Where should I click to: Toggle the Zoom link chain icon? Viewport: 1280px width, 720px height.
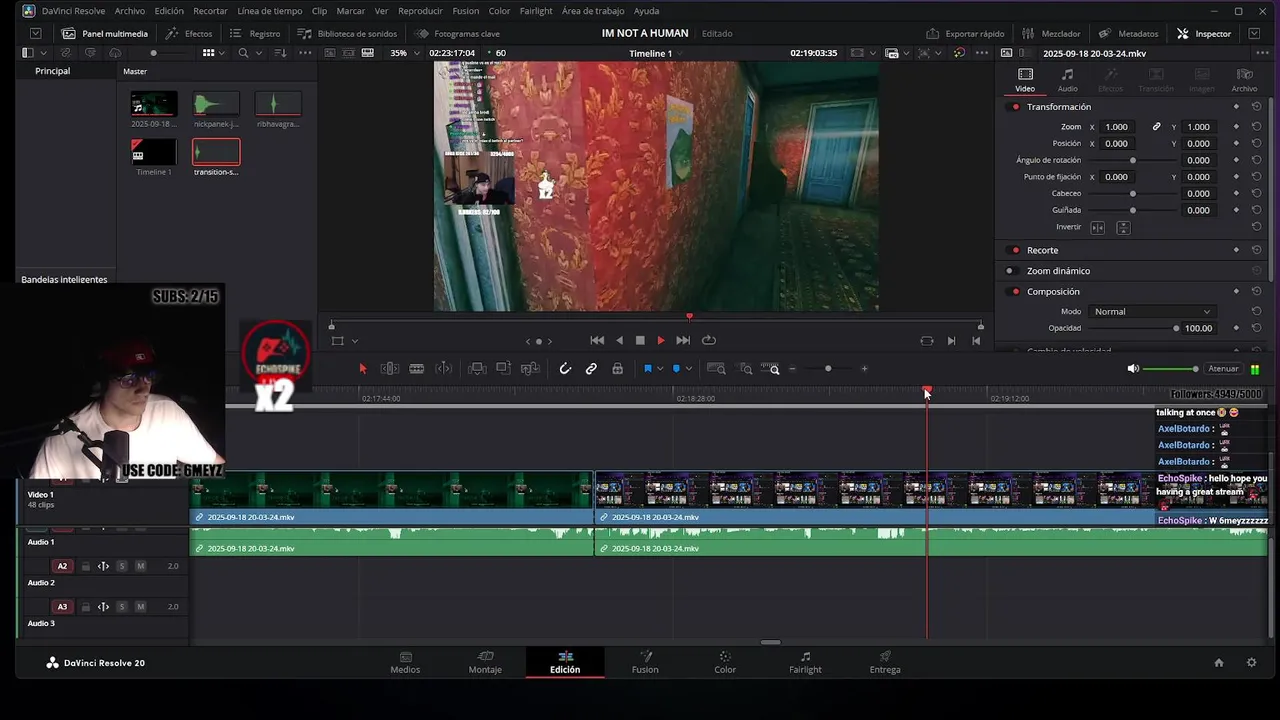coord(1156,127)
